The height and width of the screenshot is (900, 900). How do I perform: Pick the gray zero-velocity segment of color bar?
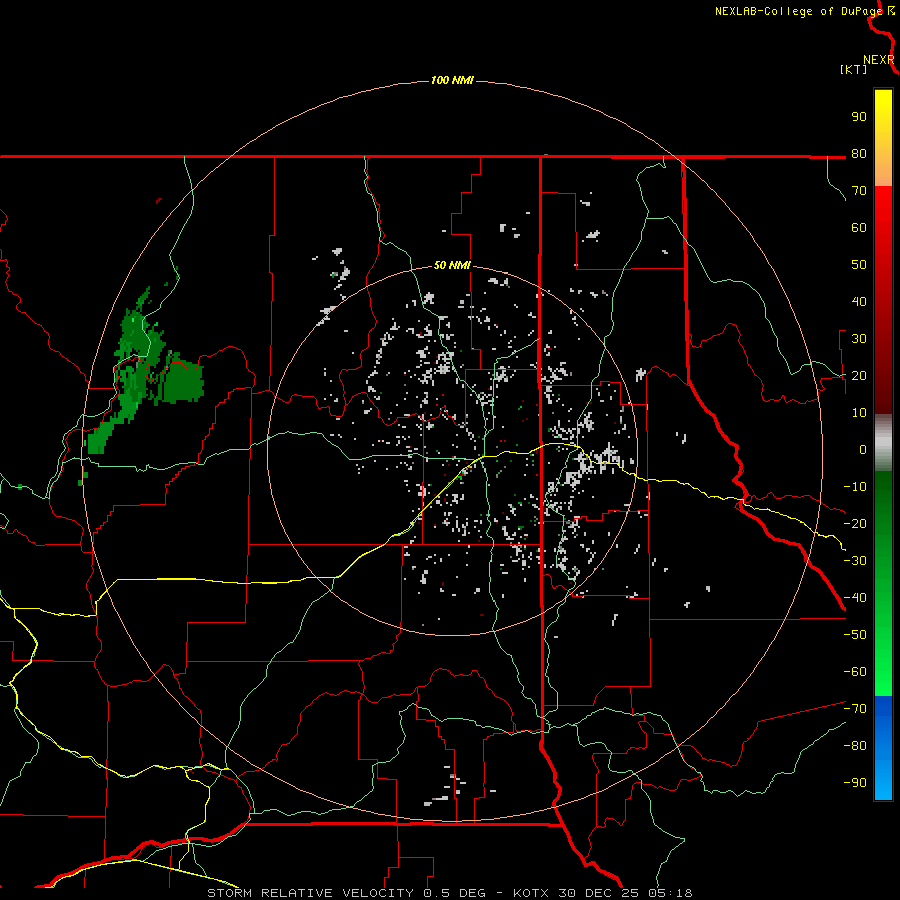[883, 443]
